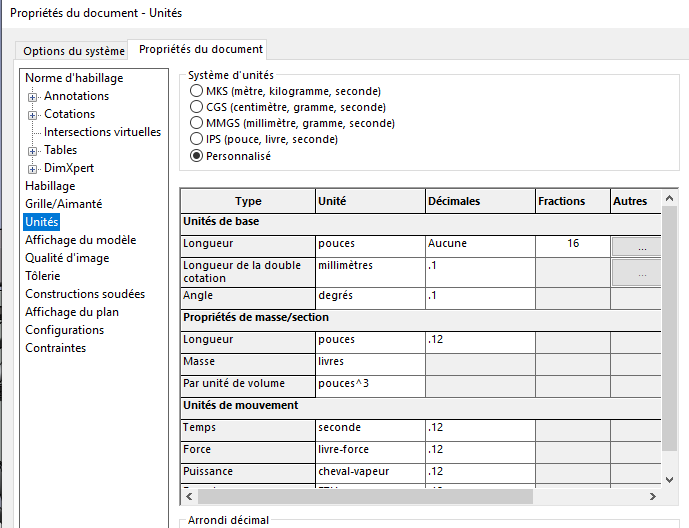Go to Grille/Aimanté settings
This screenshot has height=528, width=689.
[x=64, y=204]
